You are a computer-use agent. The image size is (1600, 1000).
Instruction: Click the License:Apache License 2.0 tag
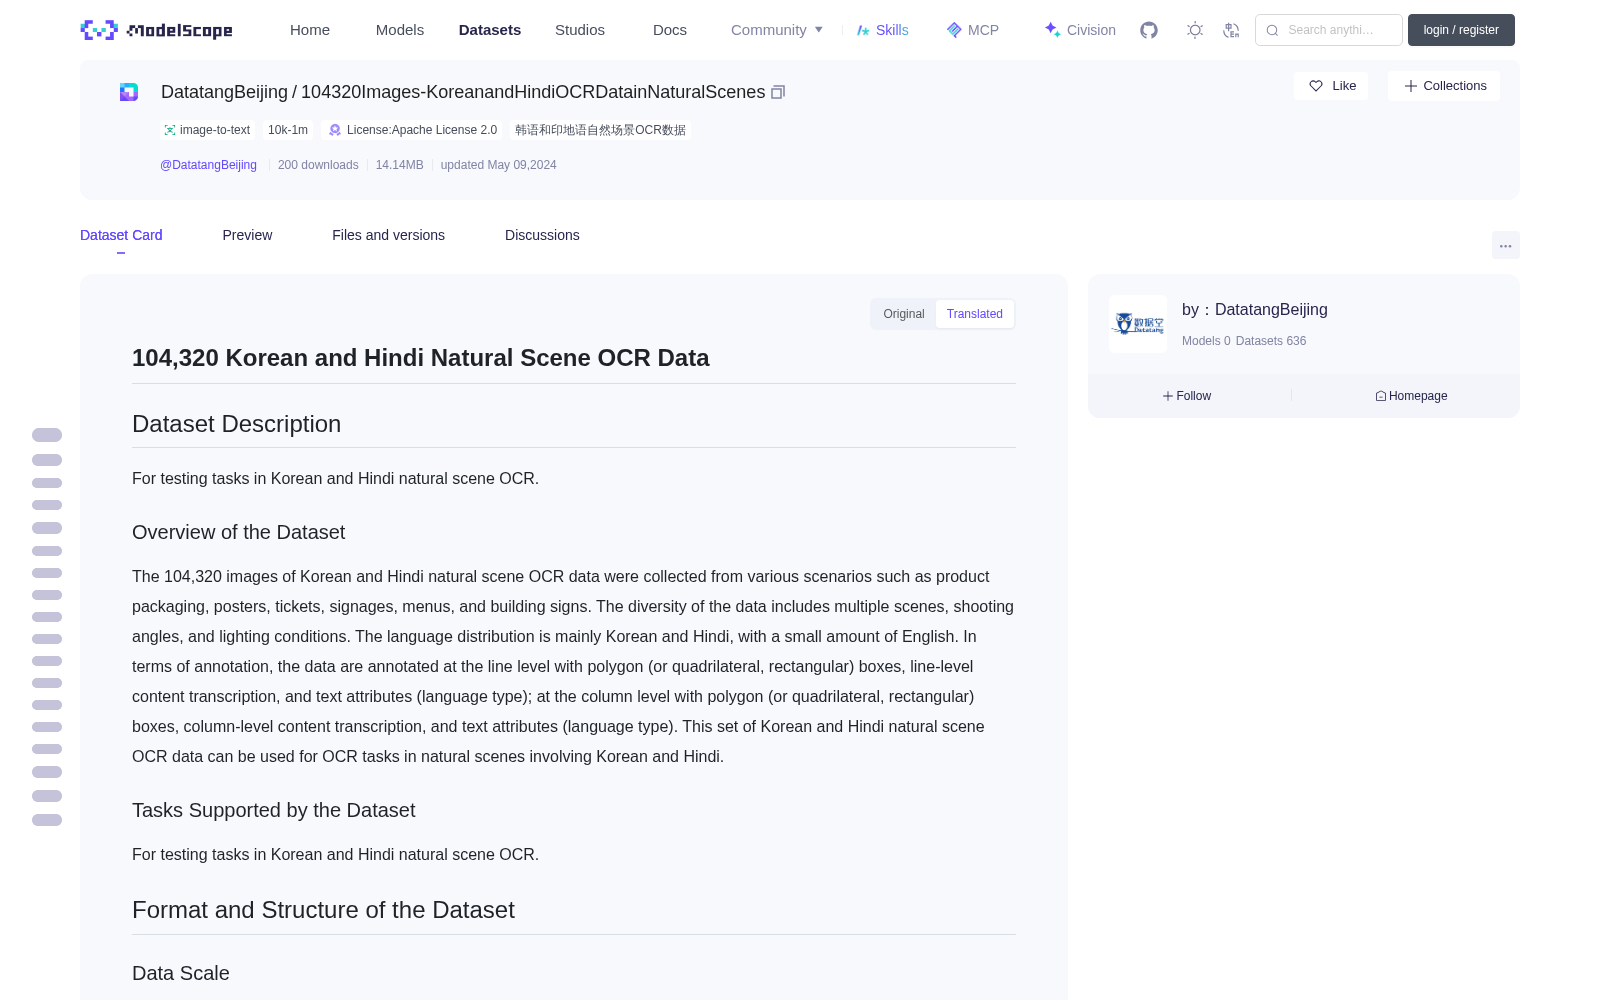coord(413,130)
